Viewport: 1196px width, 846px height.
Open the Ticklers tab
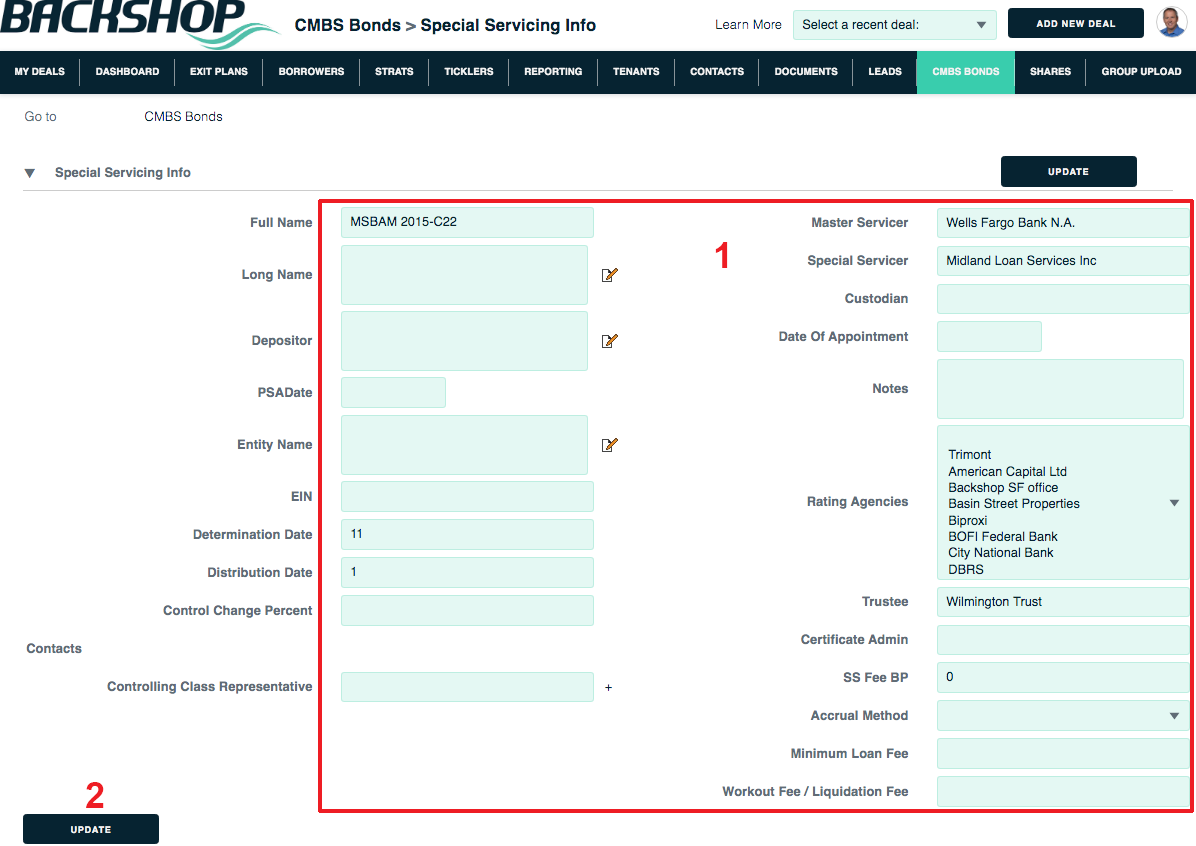tap(469, 72)
